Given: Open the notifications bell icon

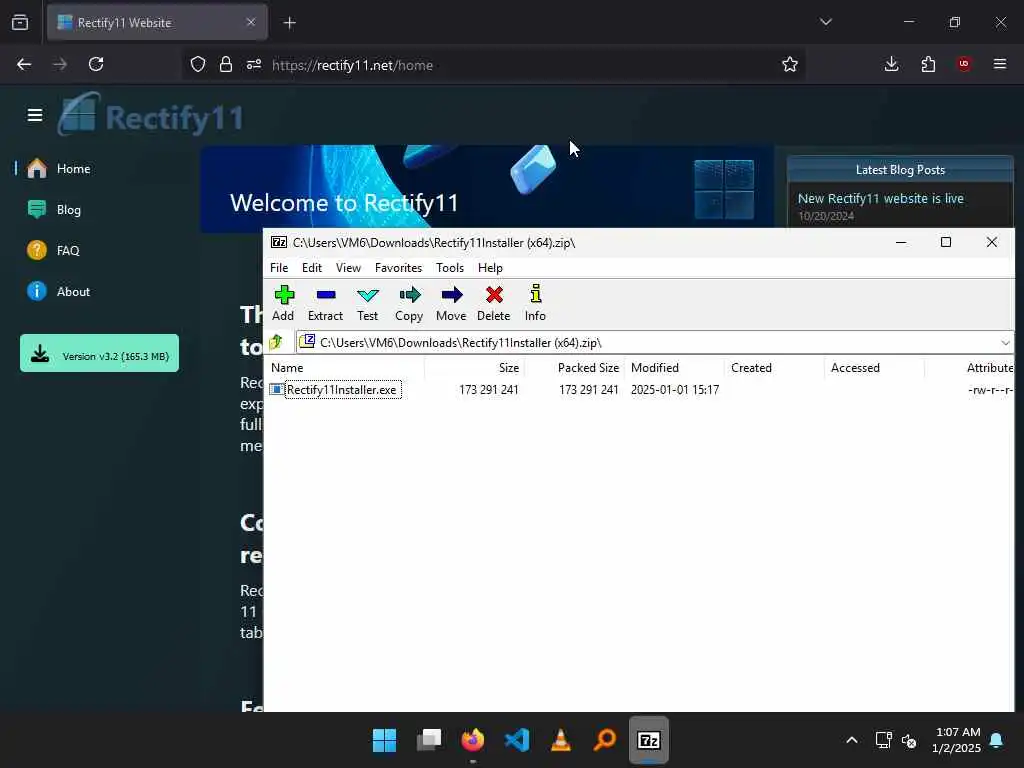Looking at the screenshot, I should 997,740.
